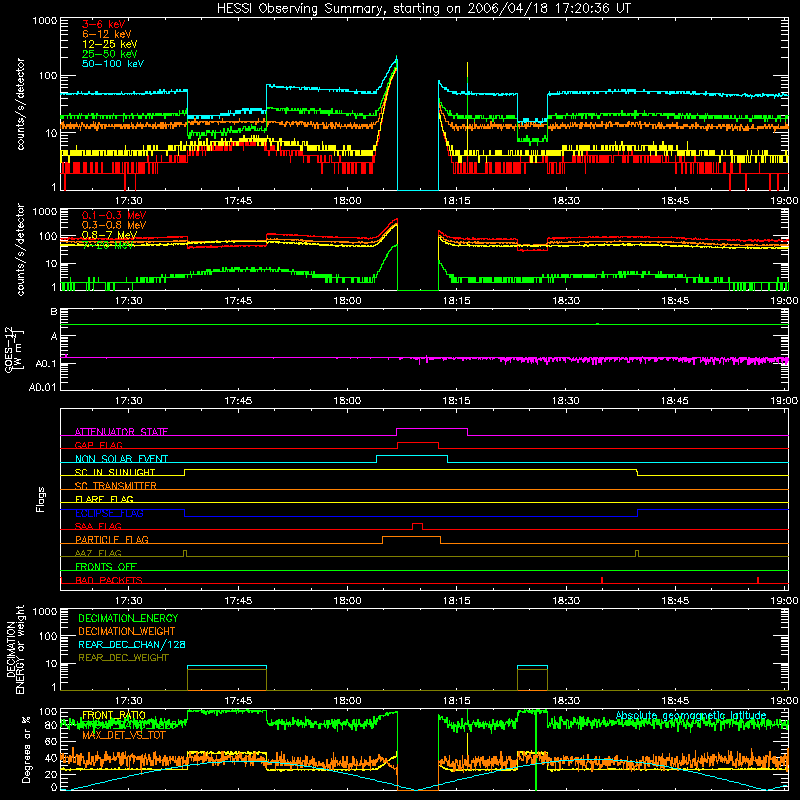Click the 0.1-0.3 MeV legend entry
The width and height of the screenshot is (800, 800).
pos(114,215)
